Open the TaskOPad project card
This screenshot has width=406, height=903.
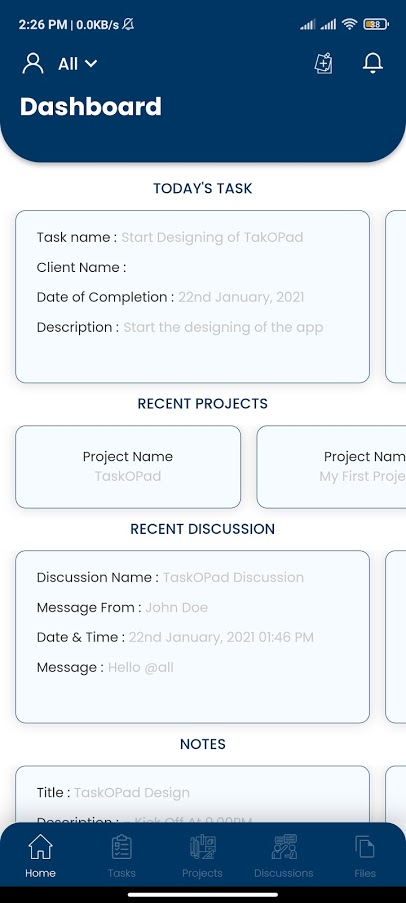coord(128,467)
